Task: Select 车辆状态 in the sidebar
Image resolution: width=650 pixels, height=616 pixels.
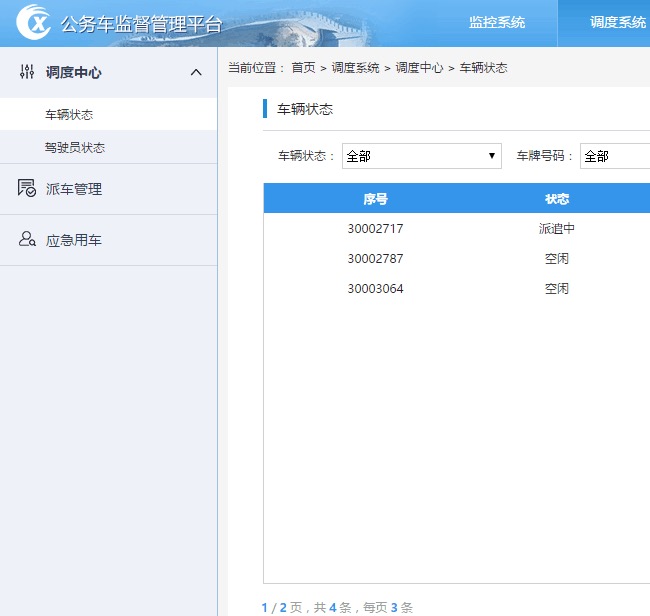Action: tap(69, 115)
